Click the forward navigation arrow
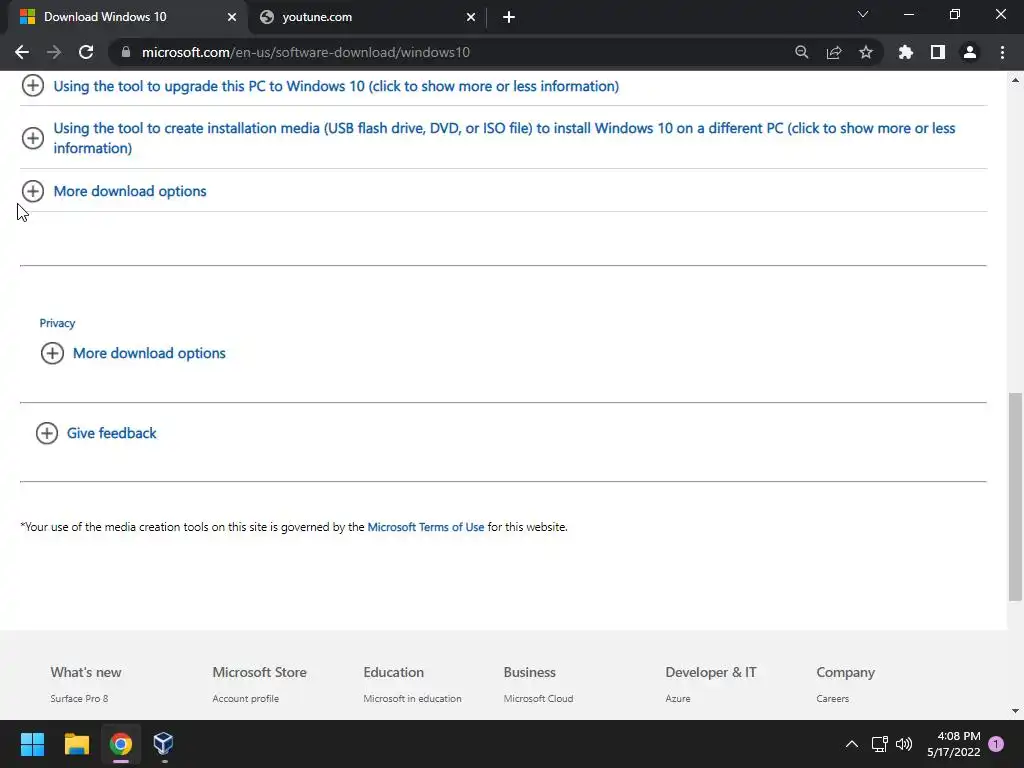1024x768 pixels. (x=54, y=52)
